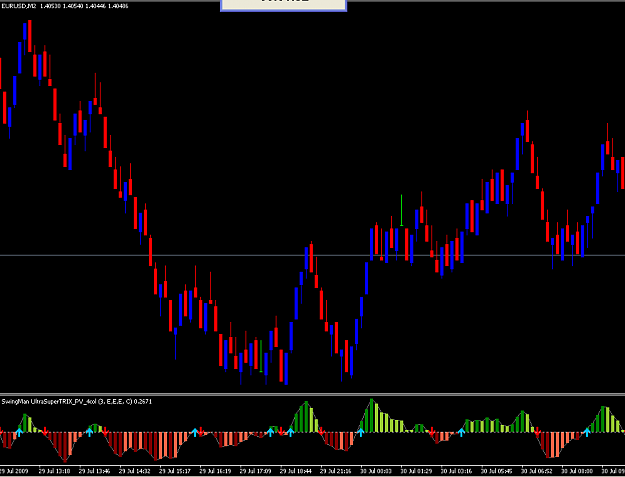Click the 29 Jul 13:46 time label
Viewport: 625px width, 477px height.
click(x=94, y=471)
